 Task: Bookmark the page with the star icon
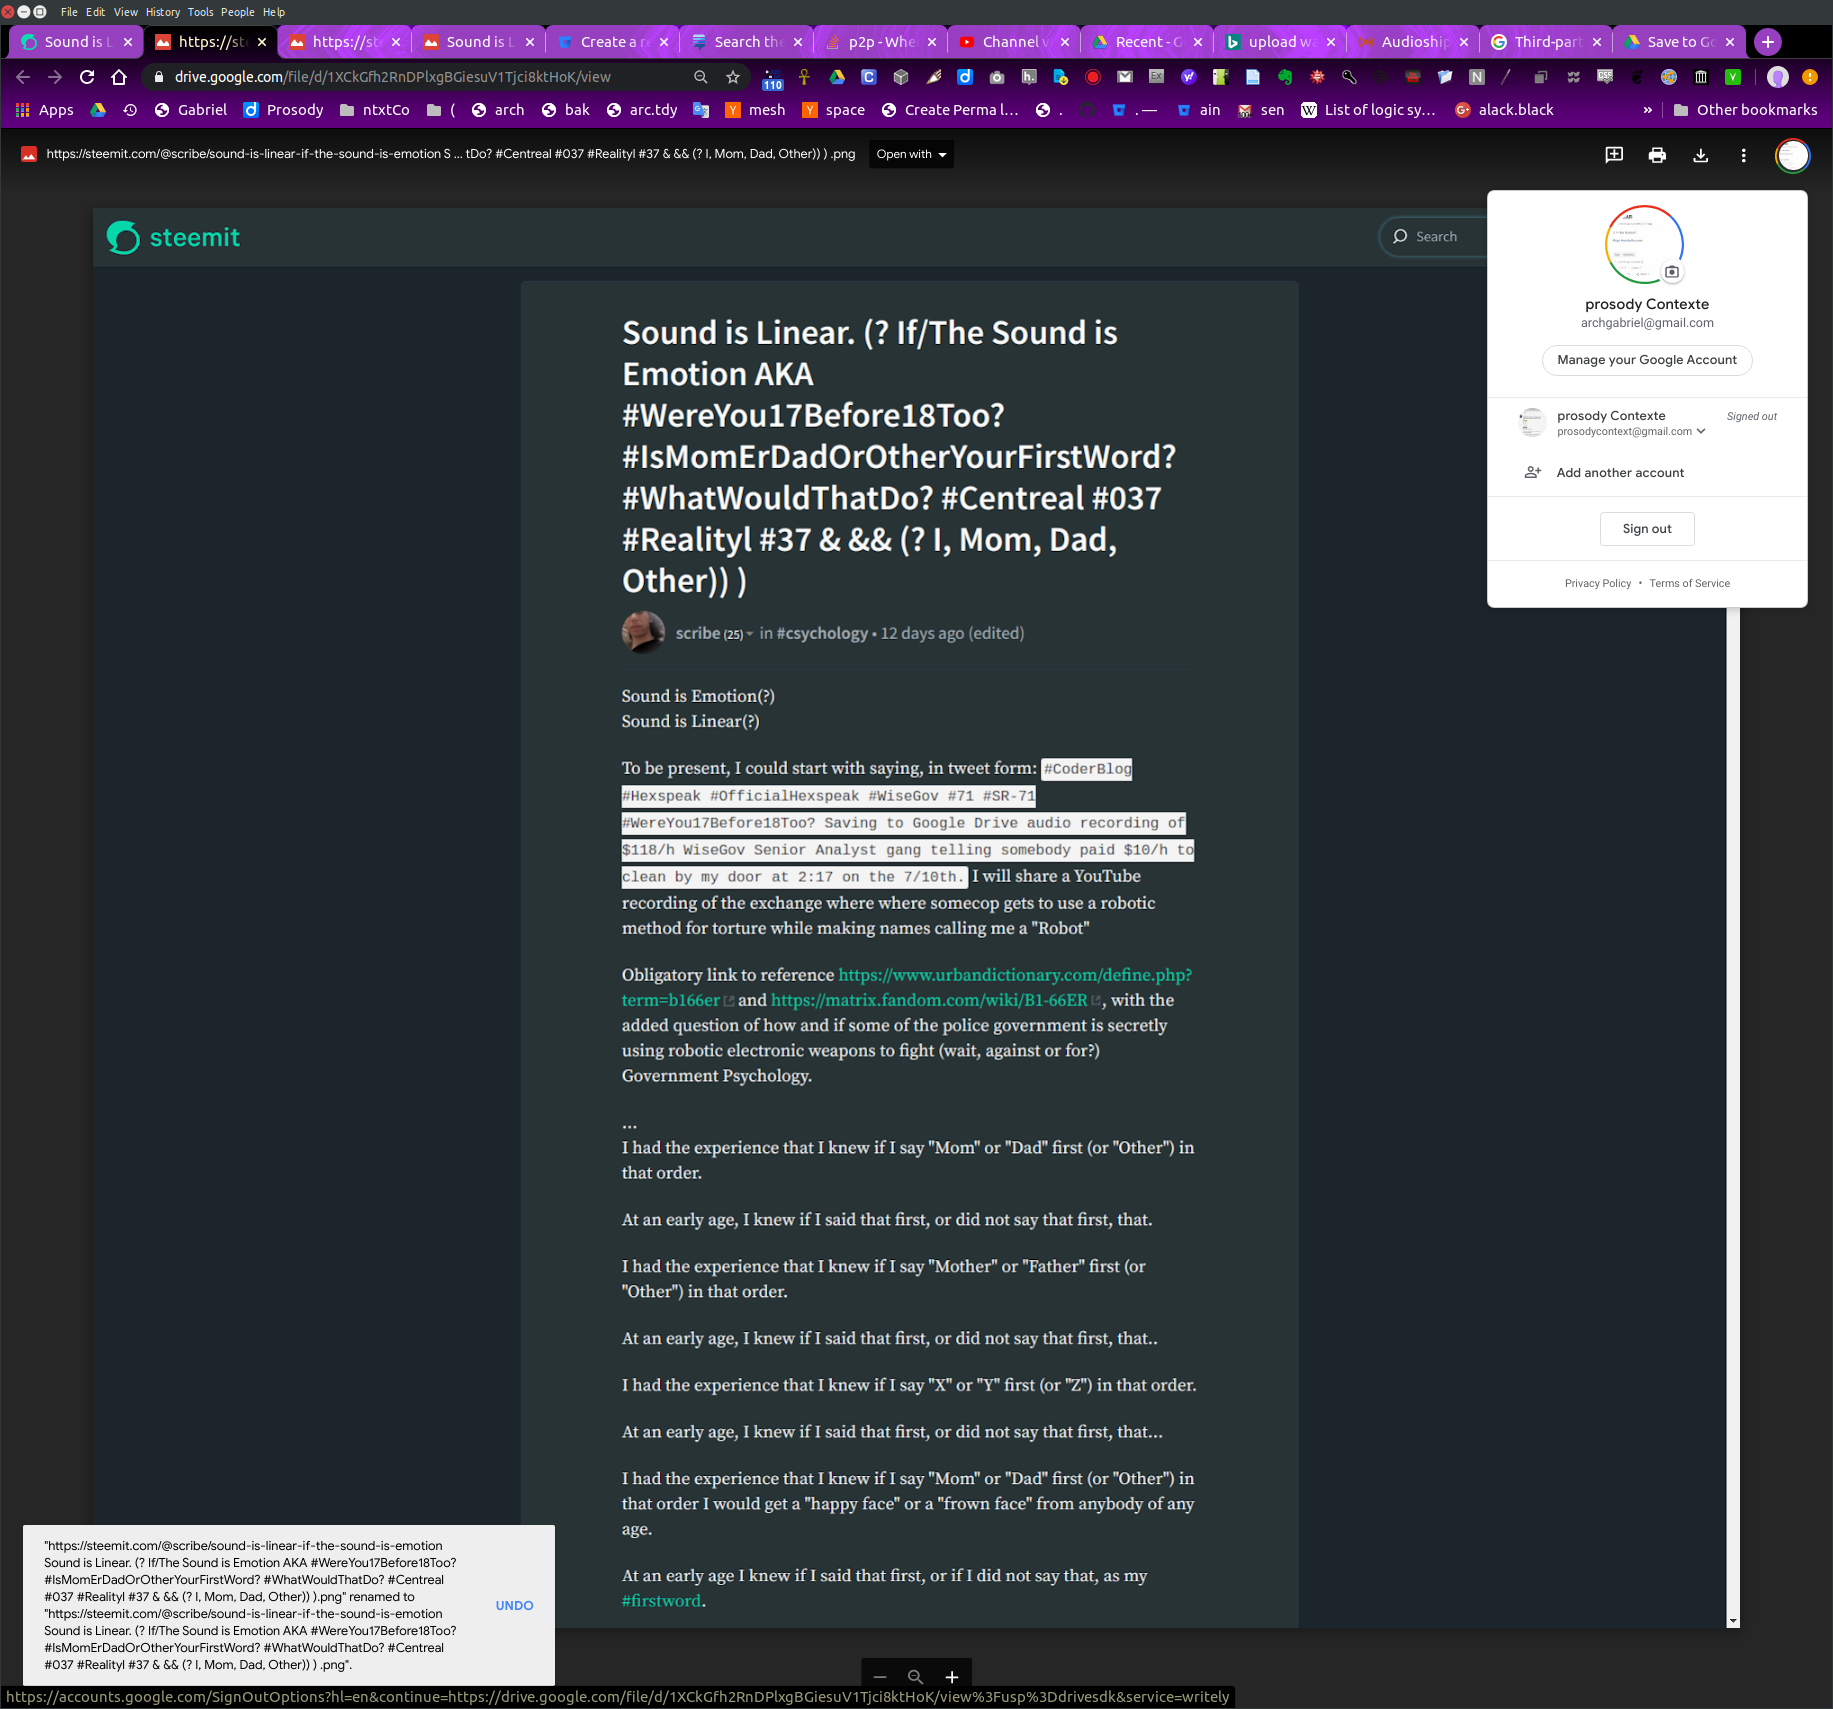click(x=732, y=76)
